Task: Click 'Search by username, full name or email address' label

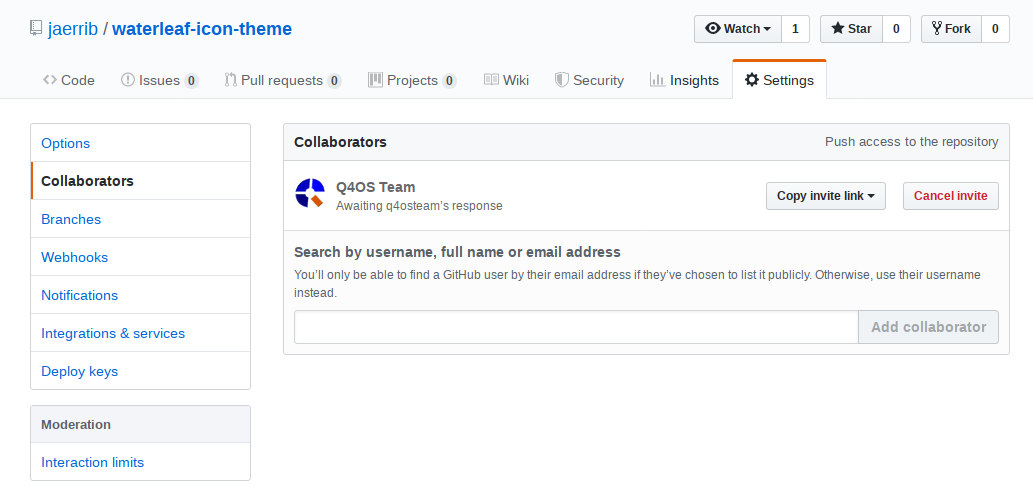Action: (x=457, y=252)
